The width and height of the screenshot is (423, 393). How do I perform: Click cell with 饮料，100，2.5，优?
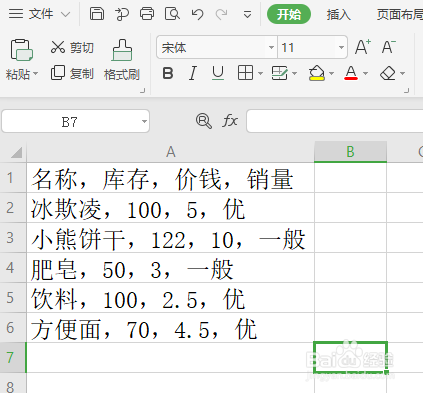[x=170, y=298]
